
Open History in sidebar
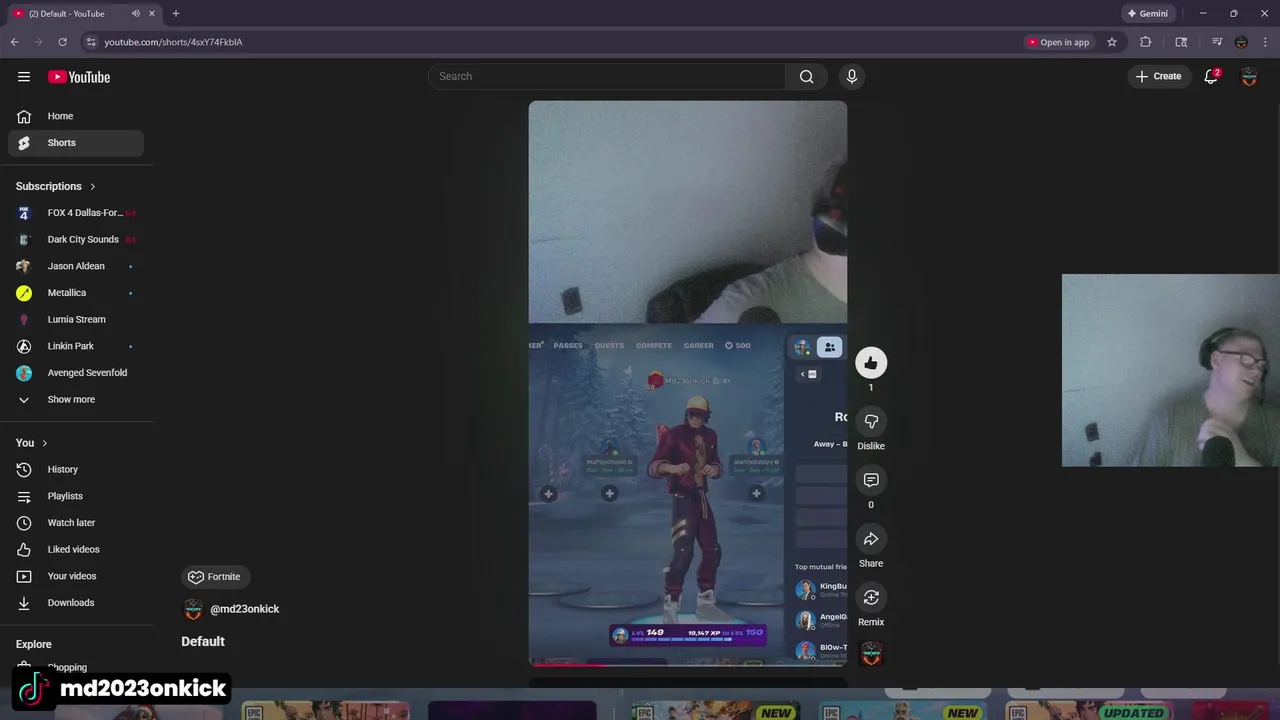pyautogui.click(x=76, y=469)
